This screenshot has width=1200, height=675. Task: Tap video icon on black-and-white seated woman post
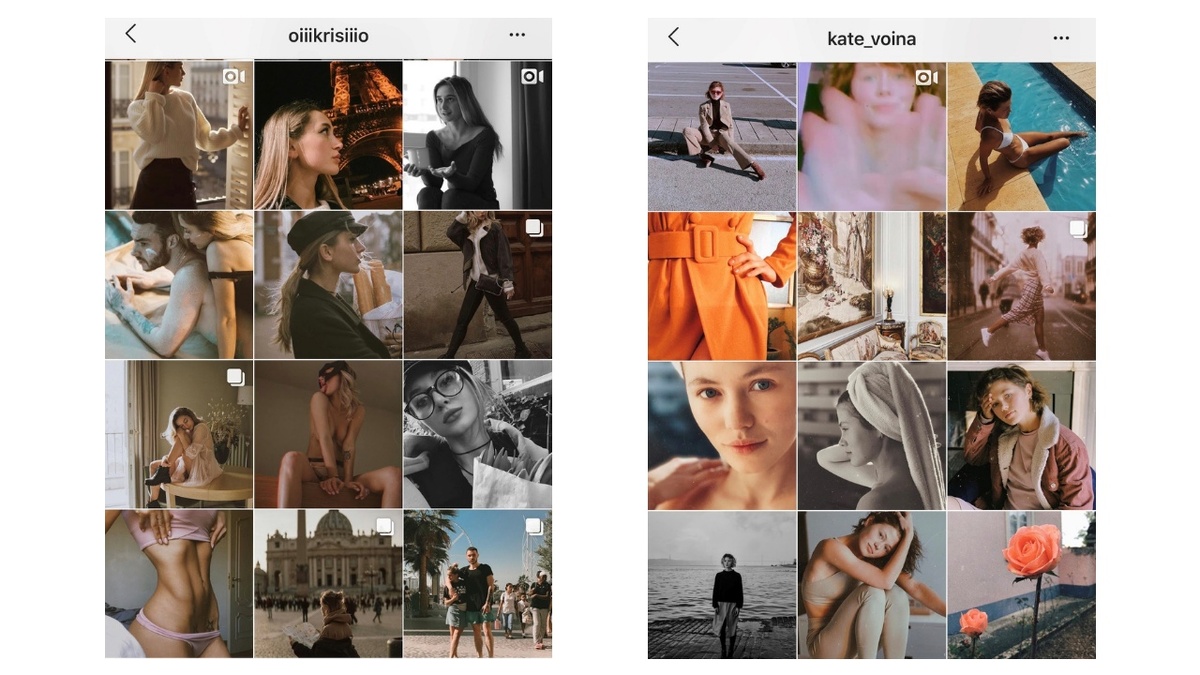532,76
